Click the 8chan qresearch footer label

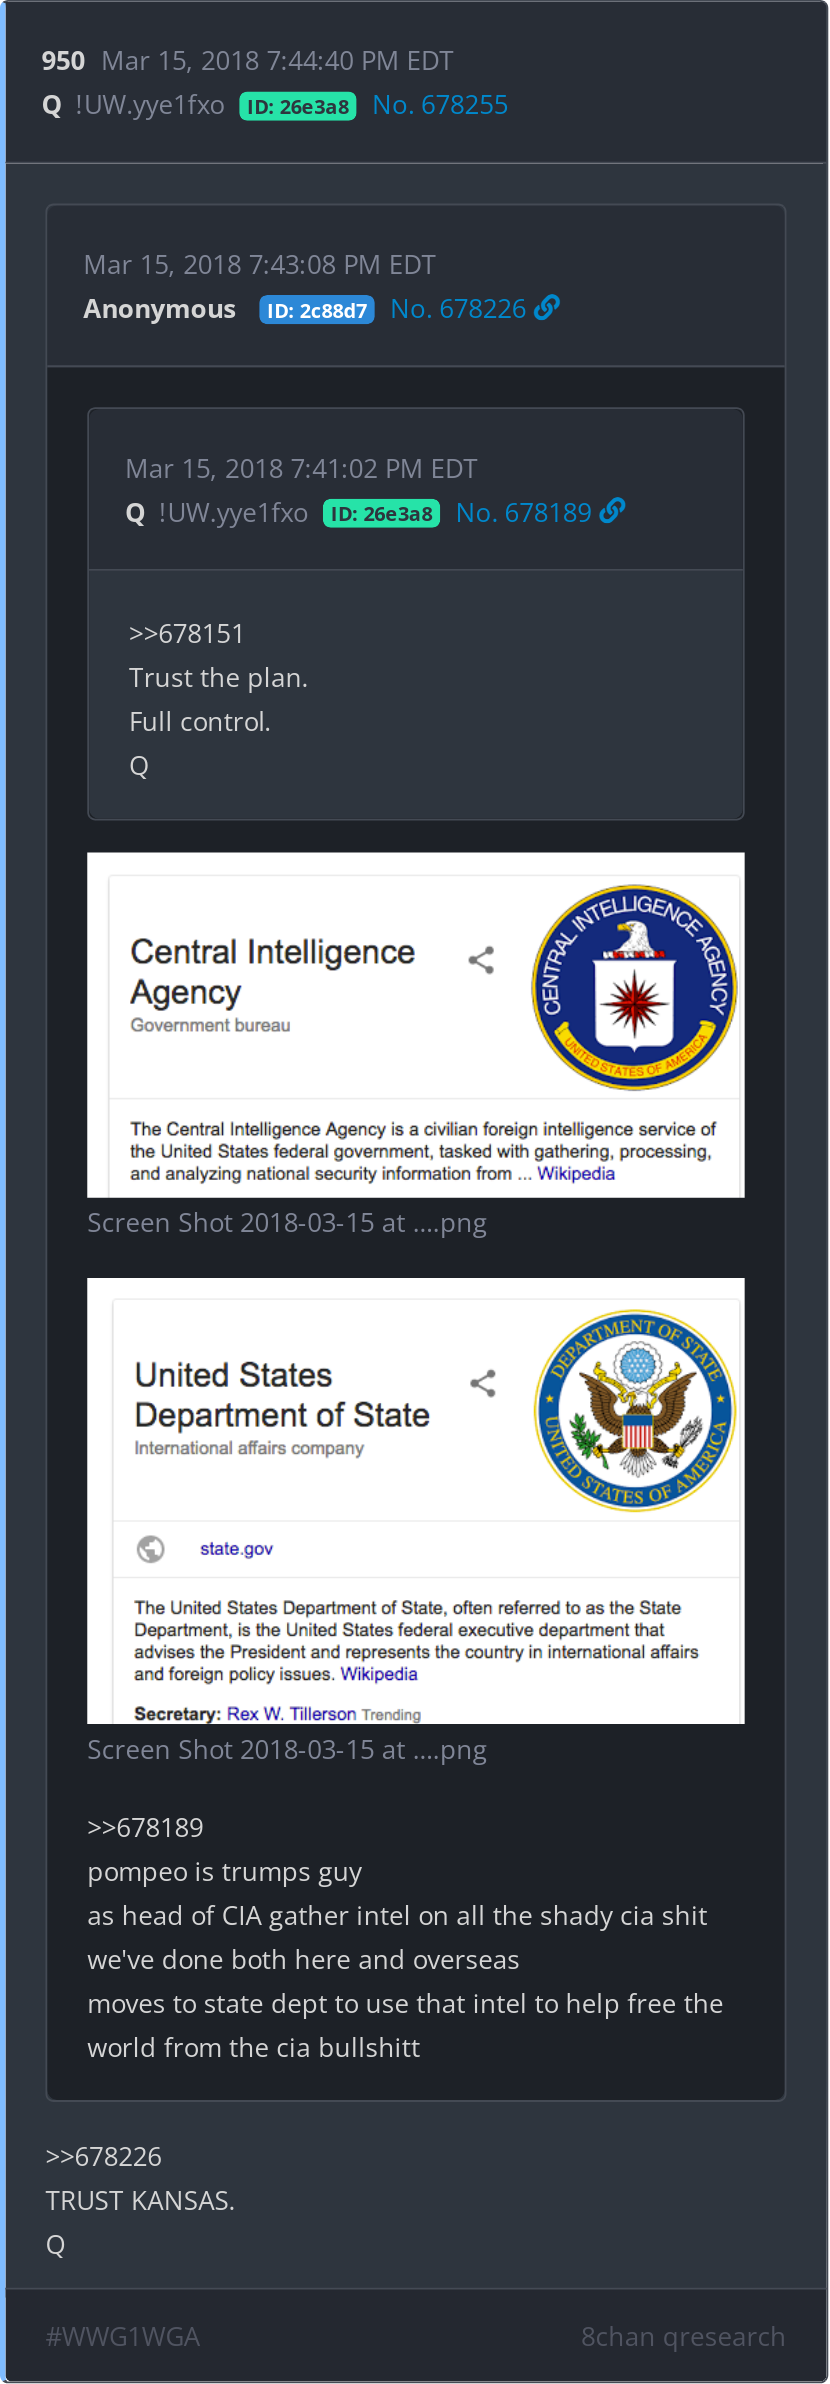point(683,2337)
